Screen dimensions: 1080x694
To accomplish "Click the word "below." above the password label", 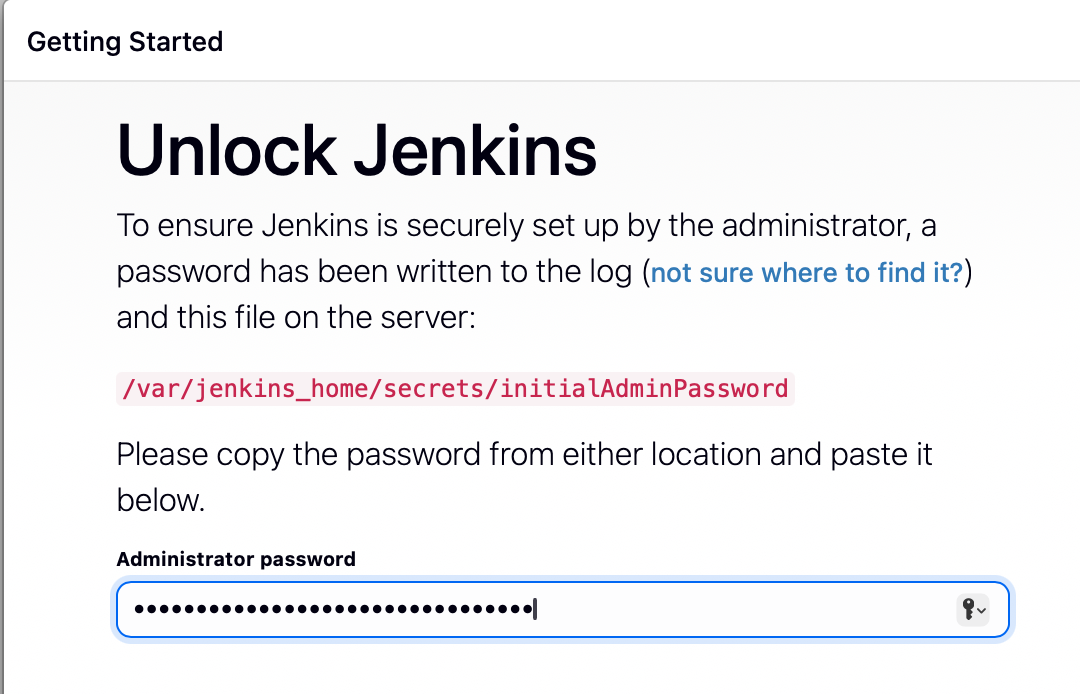I will pyautogui.click(x=161, y=500).
